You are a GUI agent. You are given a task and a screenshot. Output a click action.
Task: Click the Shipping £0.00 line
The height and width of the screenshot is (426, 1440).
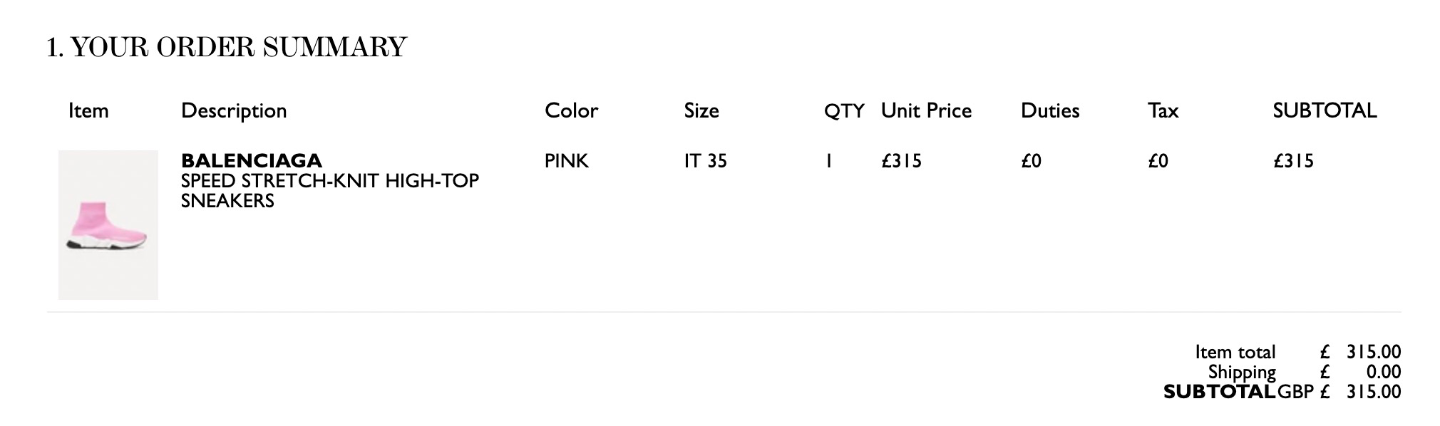coord(1305,372)
